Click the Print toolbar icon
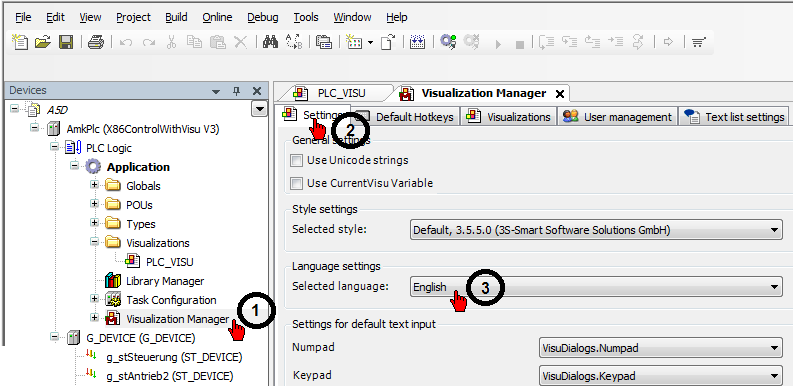This screenshot has height=386, width=794. (95, 42)
